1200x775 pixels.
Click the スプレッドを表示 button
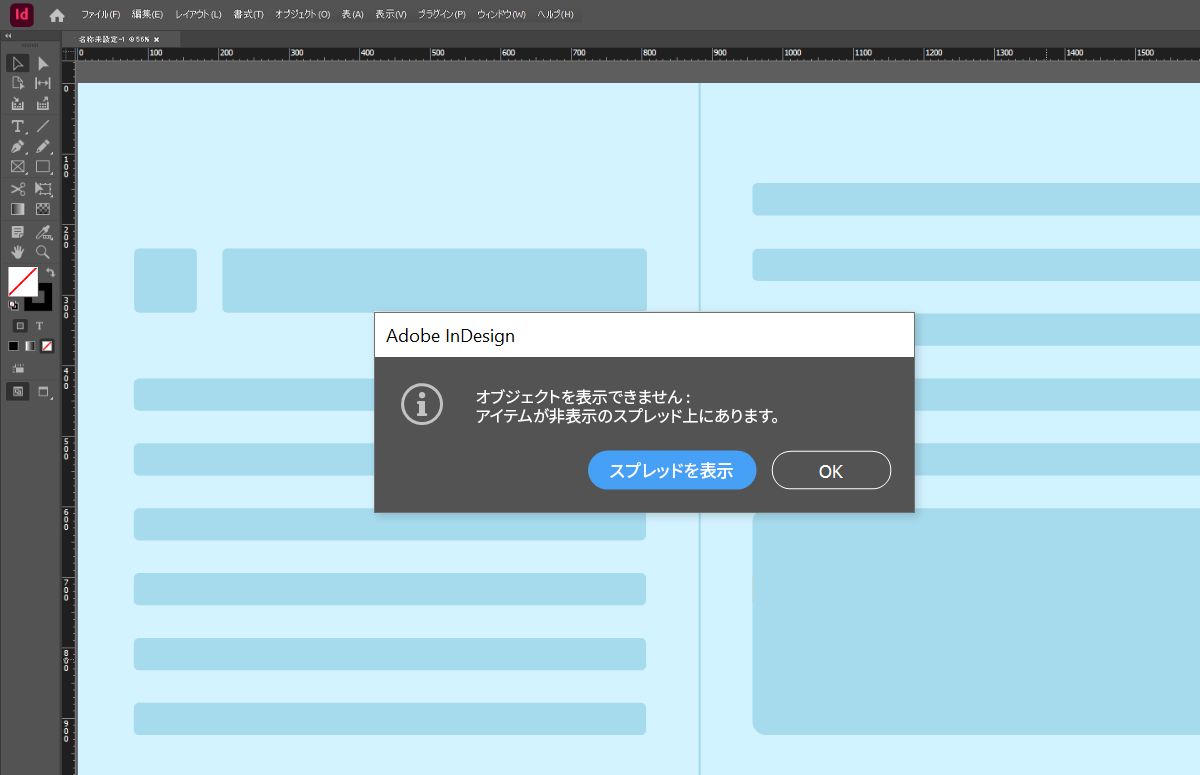click(672, 470)
